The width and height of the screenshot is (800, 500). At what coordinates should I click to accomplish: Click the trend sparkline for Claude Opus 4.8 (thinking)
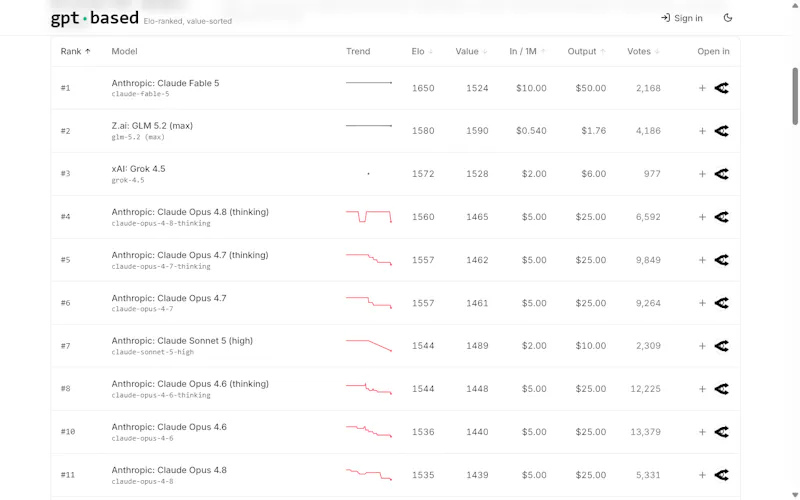pos(369,216)
